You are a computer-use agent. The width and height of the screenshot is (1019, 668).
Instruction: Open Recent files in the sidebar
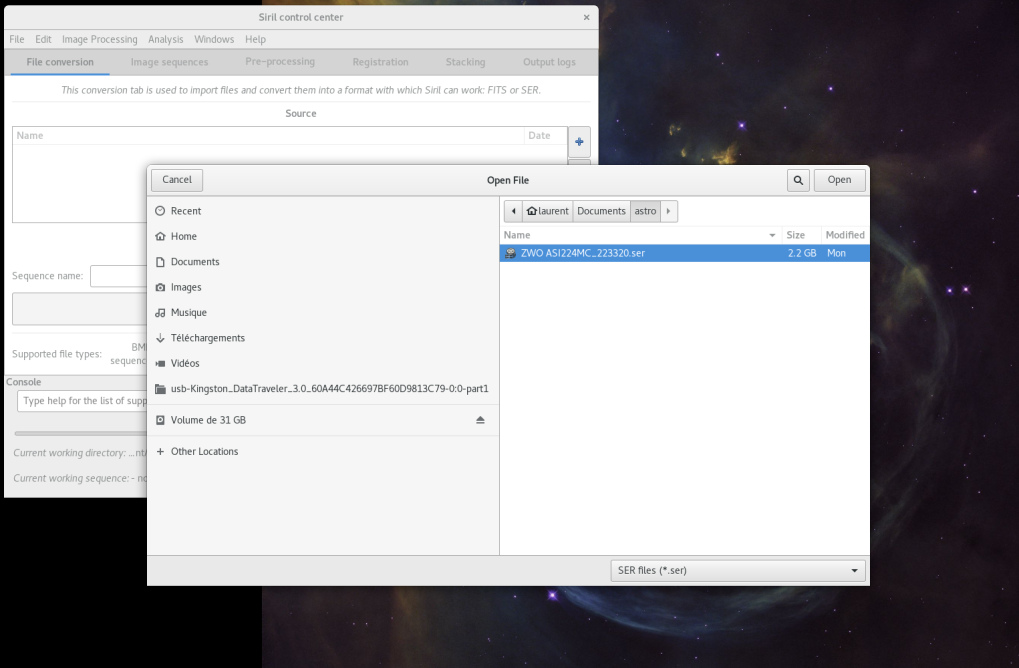click(x=185, y=211)
